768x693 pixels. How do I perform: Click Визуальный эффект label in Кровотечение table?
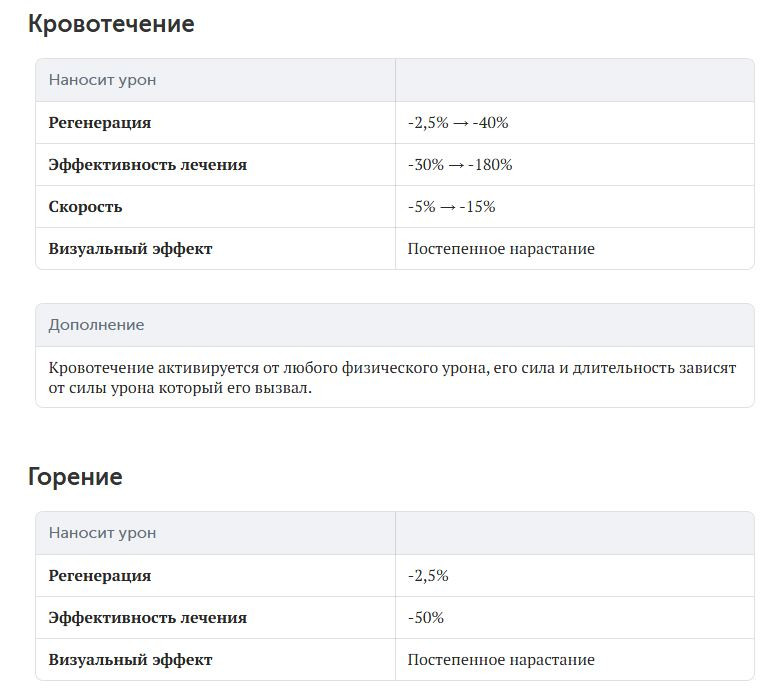tap(130, 249)
